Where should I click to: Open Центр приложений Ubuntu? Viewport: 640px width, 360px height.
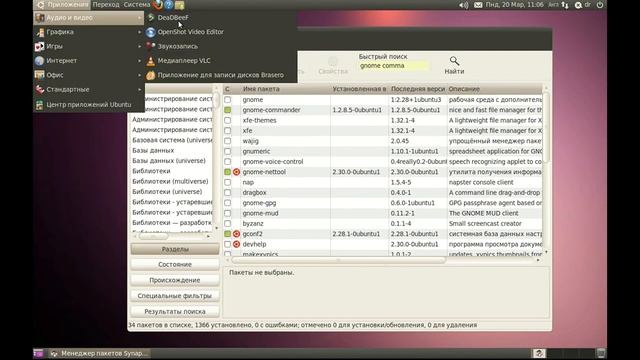89,105
